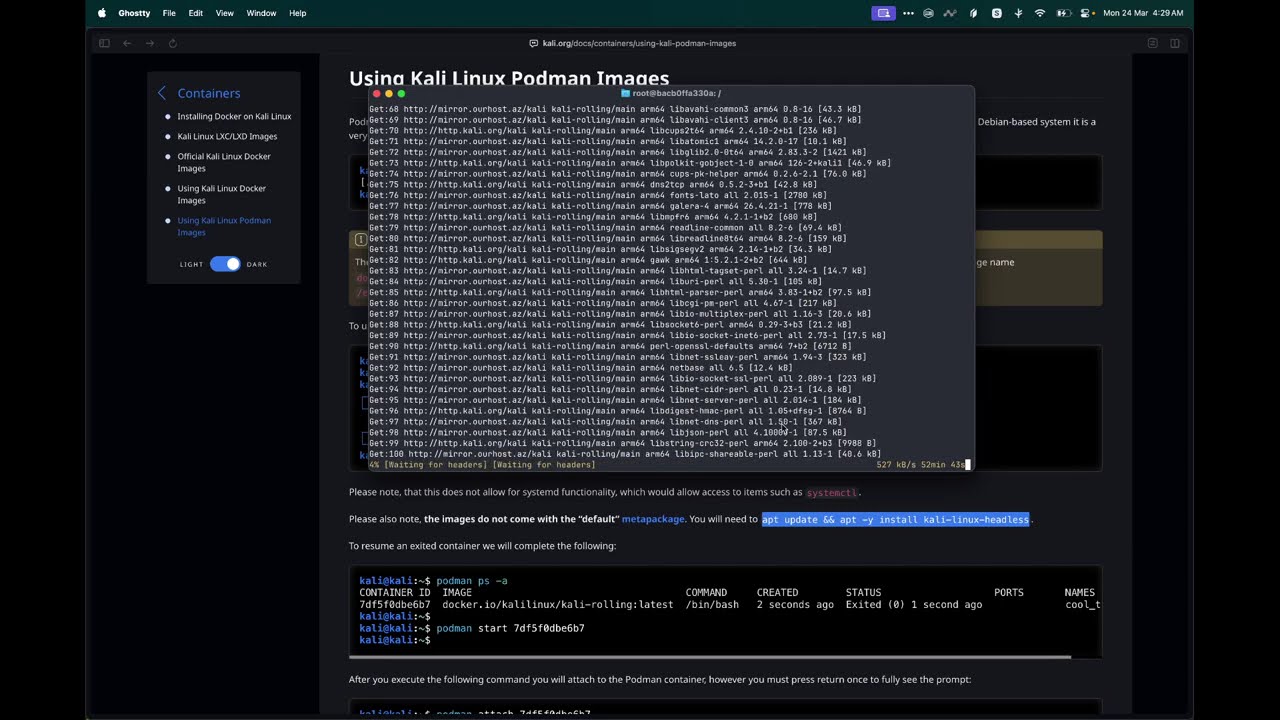Click the back chevron beside Containers
This screenshot has width=1280, height=720.
pyautogui.click(x=162, y=93)
